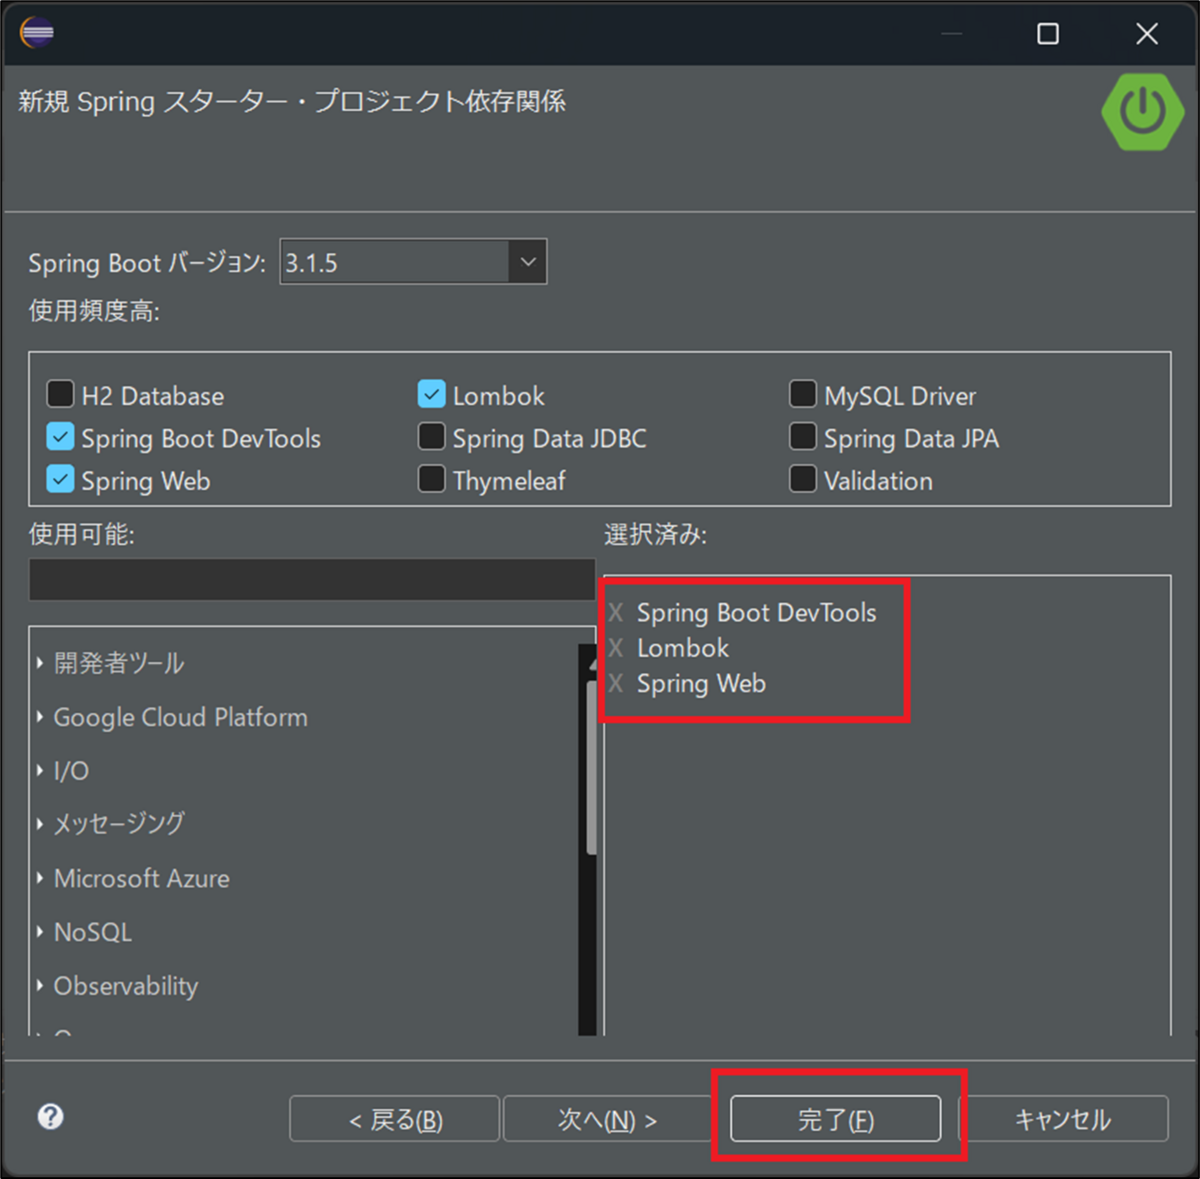
Task: Select Lombok in the 選択済み list
Action: (x=683, y=648)
